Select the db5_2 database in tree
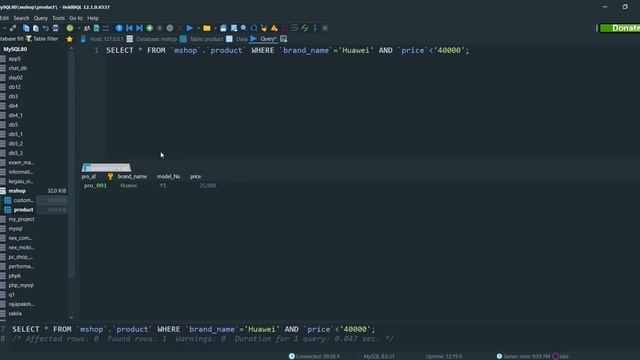 16,144
